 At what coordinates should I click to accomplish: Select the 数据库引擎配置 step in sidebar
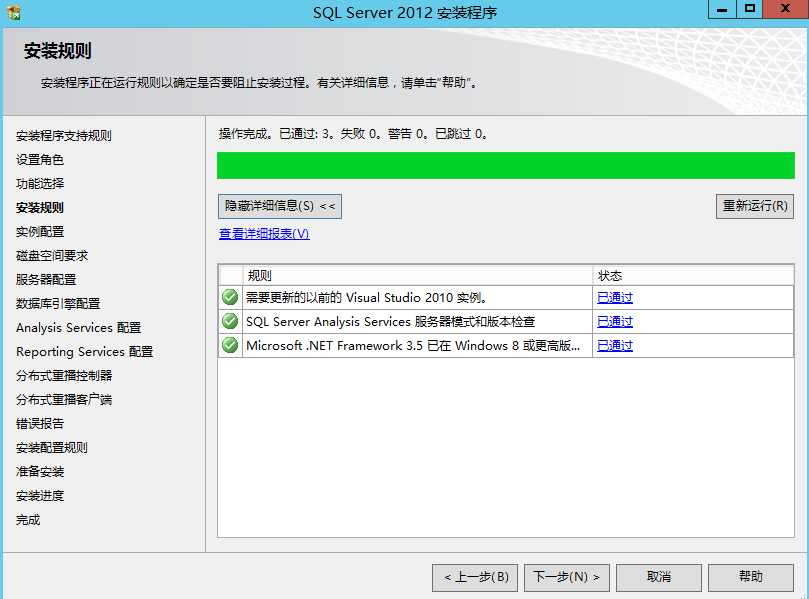(58, 304)
